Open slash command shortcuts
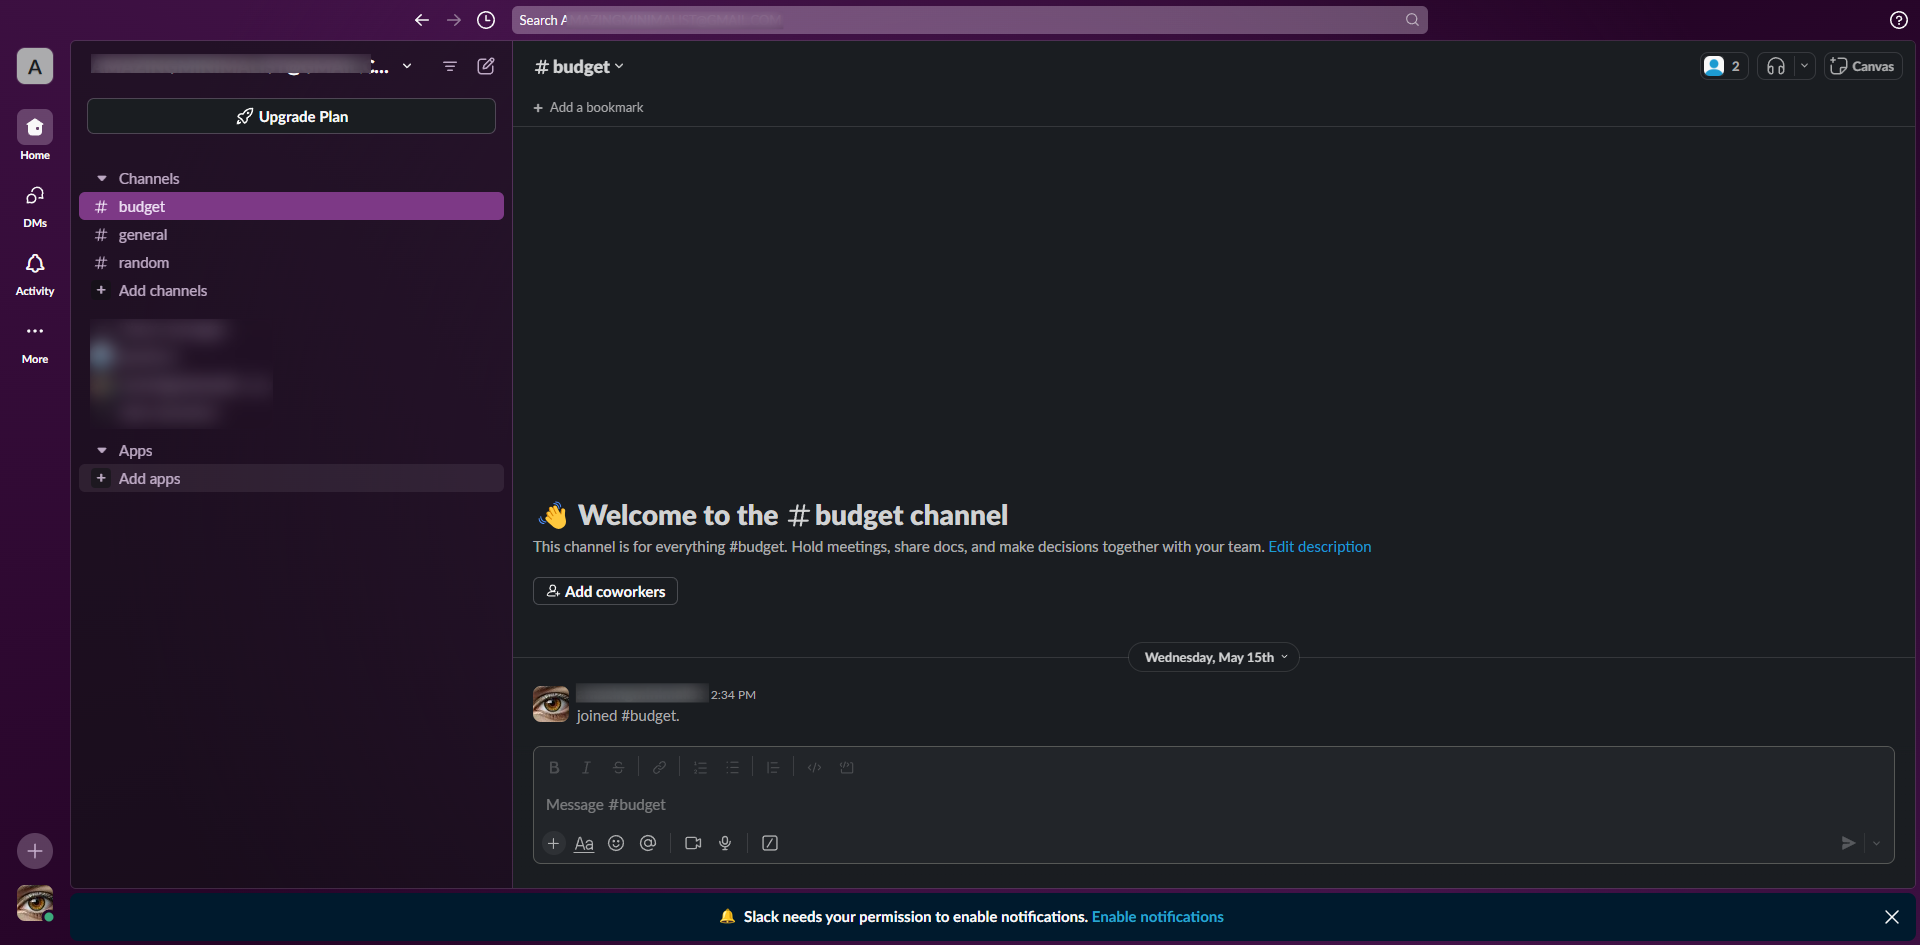Viewport: 1920px width, 945px height. [770, 843]
